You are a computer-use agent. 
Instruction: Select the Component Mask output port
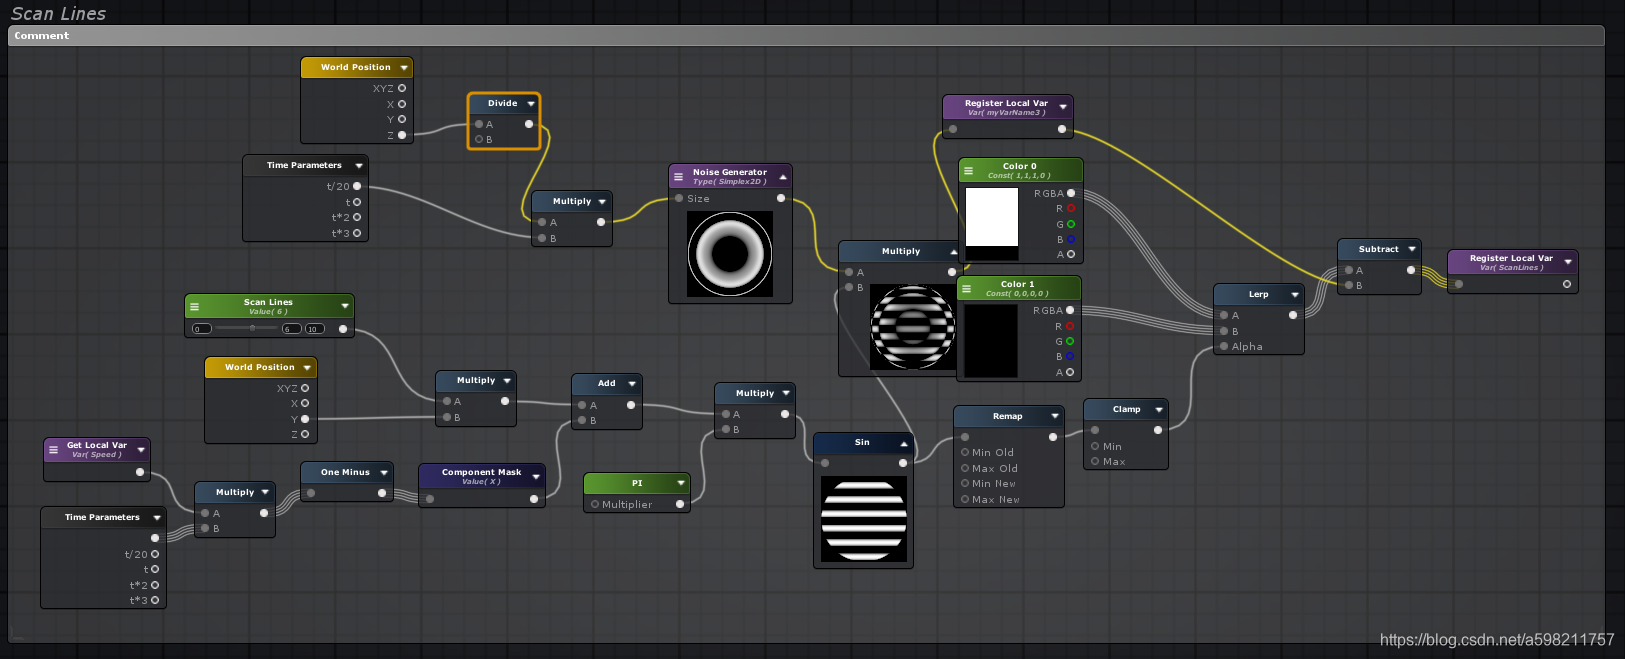tap(534, 498)
